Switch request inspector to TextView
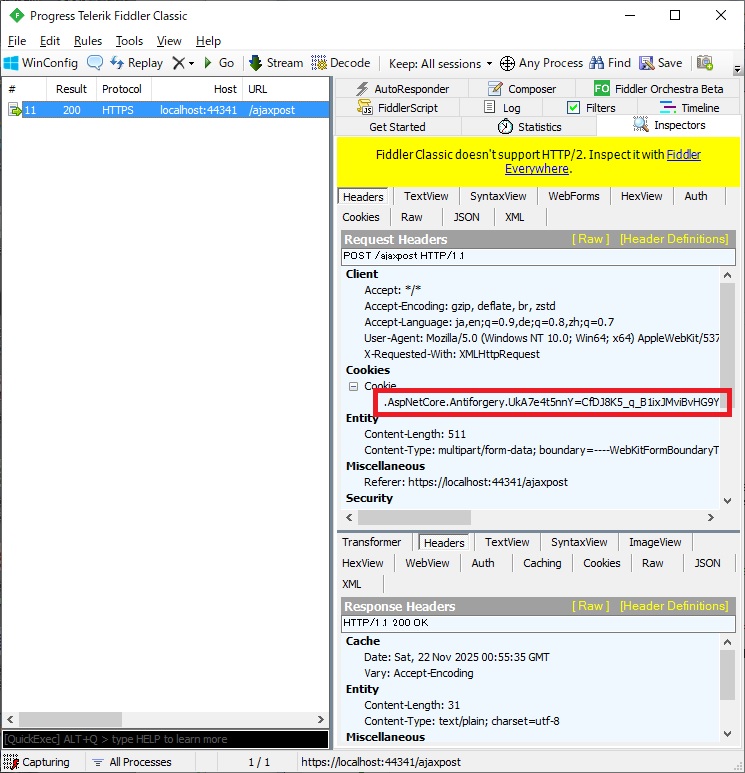Screen dimensions: 745x773 tap(426, 196)
